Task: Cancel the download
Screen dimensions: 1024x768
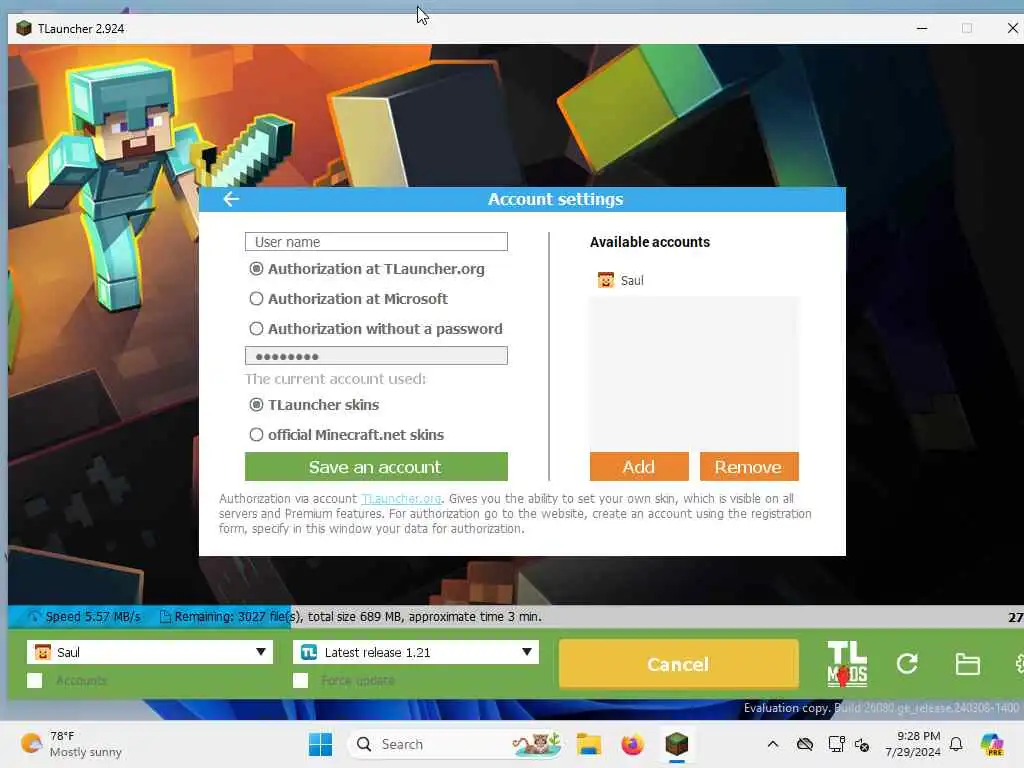Action: click(678, 664)
